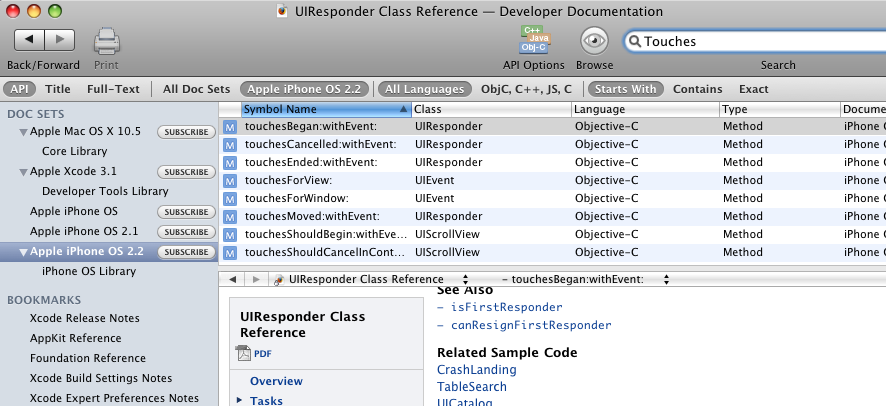The width and height of the screenshot is (886, 406).
Task: Click the M icon beside touchesShouldBegin:withEvent
Action: [229, 235]
